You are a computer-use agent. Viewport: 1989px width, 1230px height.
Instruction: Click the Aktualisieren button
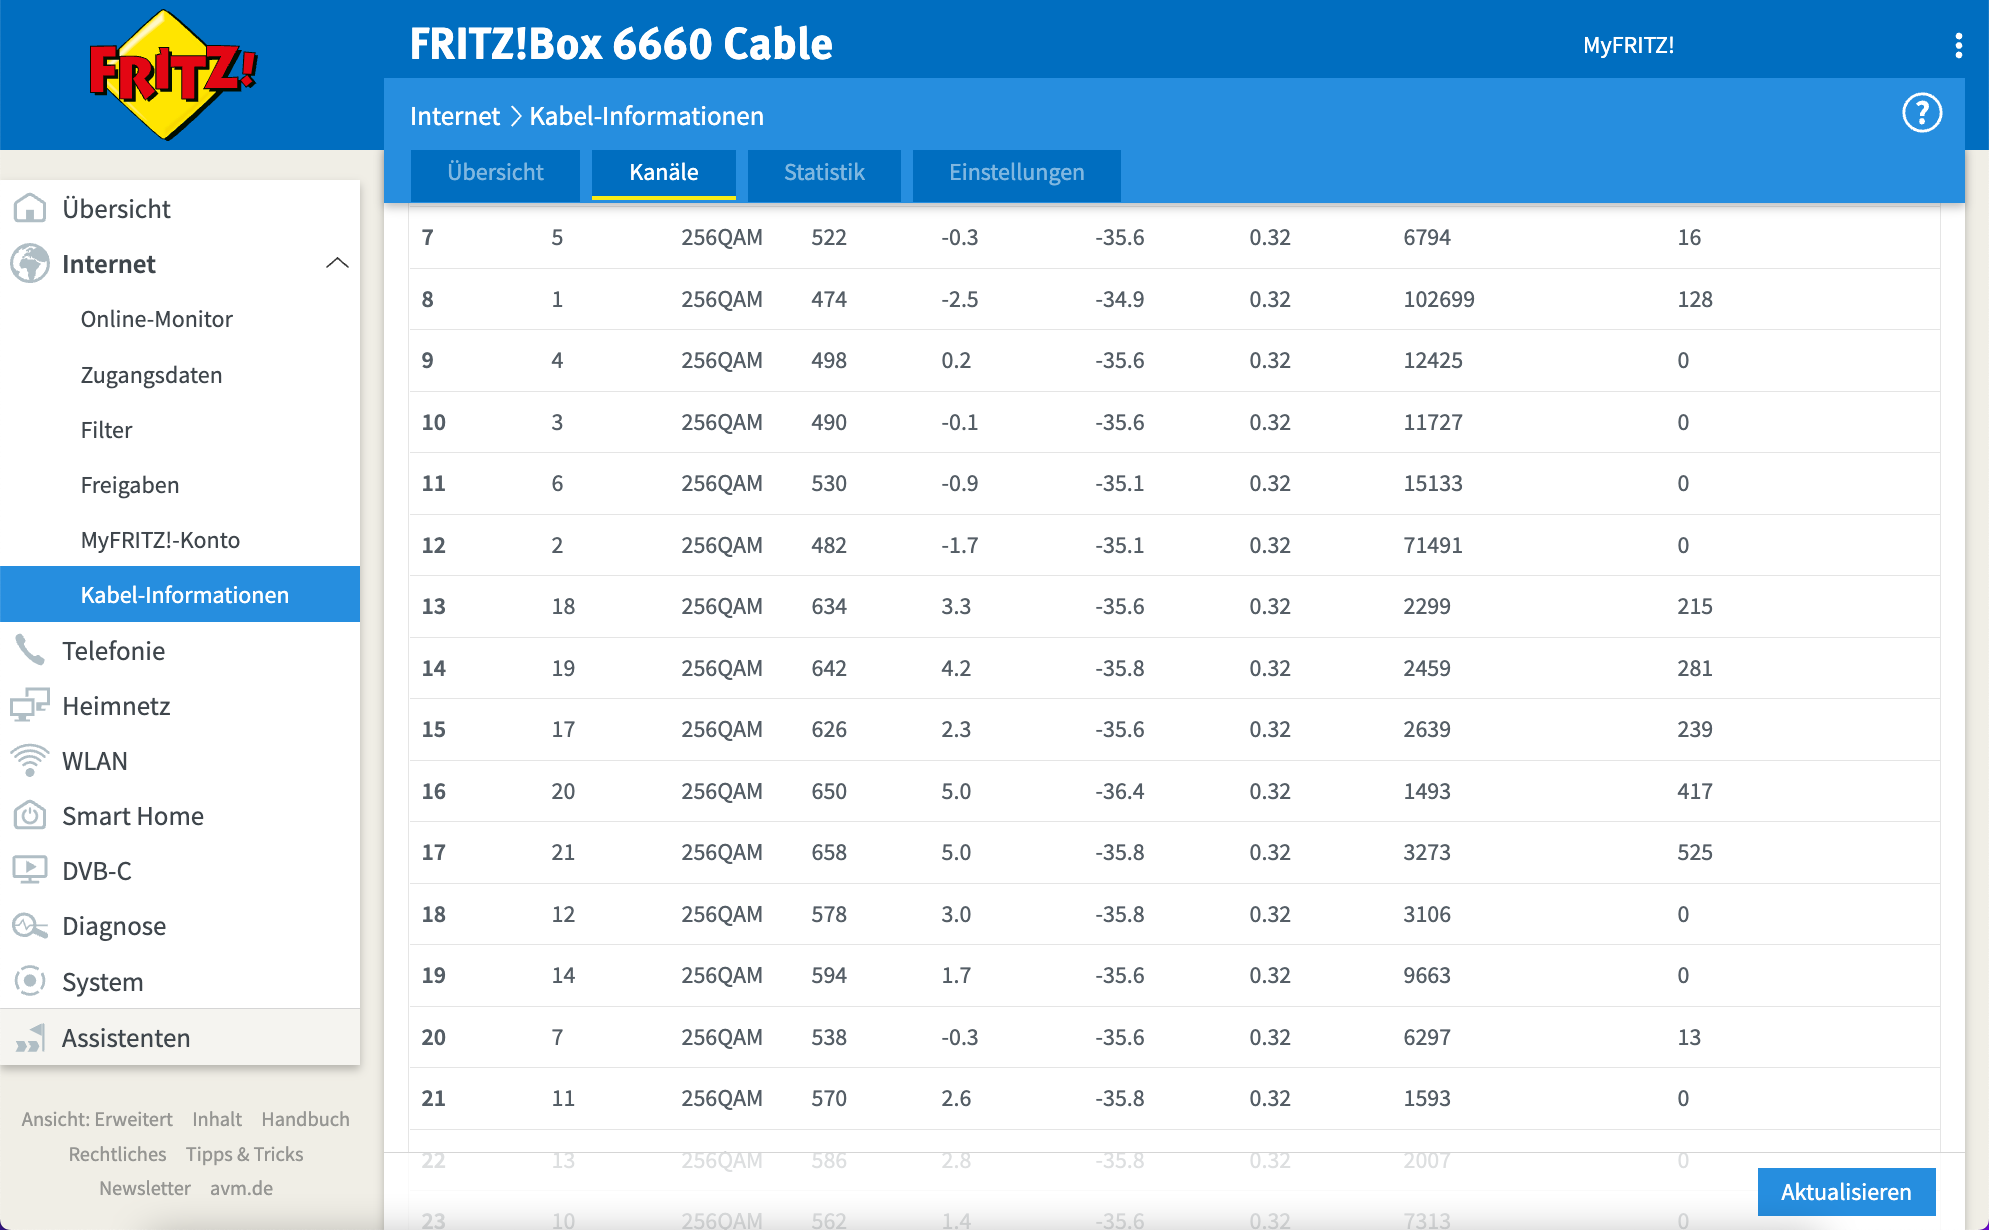coord(1846,1192)
